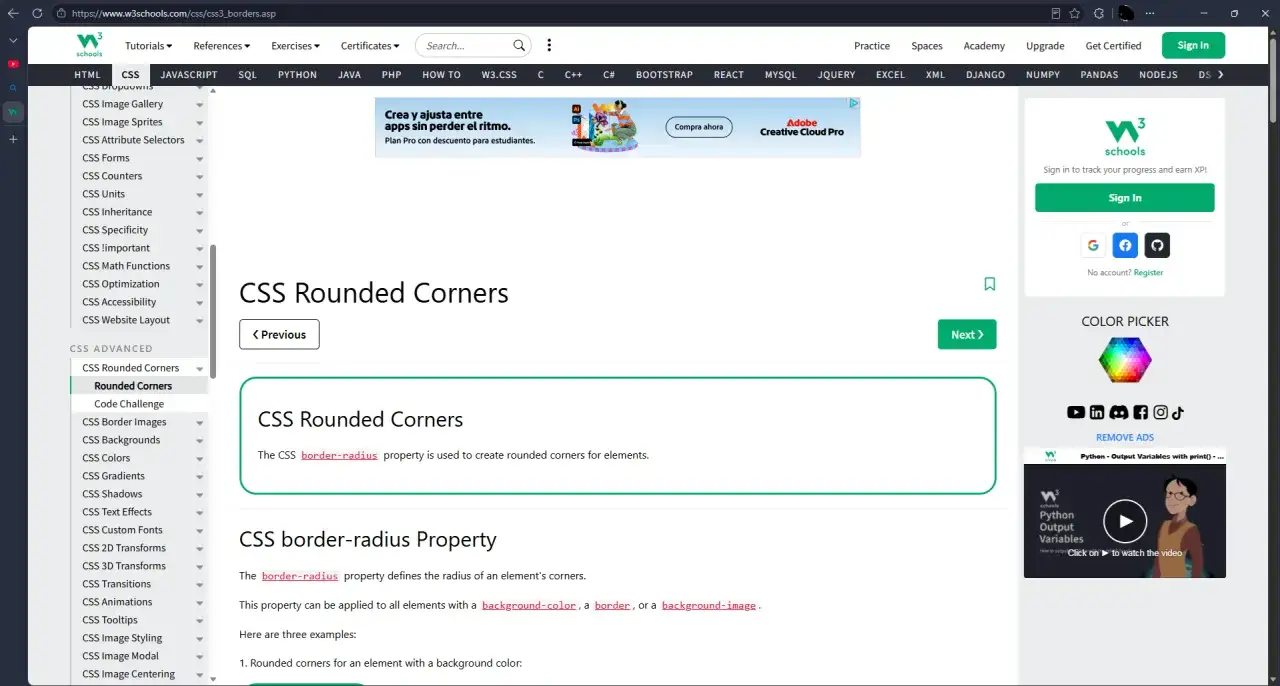Open the browser ellipsis settings menu
This screenshot has width=1280, height=686.
[x=1150, y=13]
